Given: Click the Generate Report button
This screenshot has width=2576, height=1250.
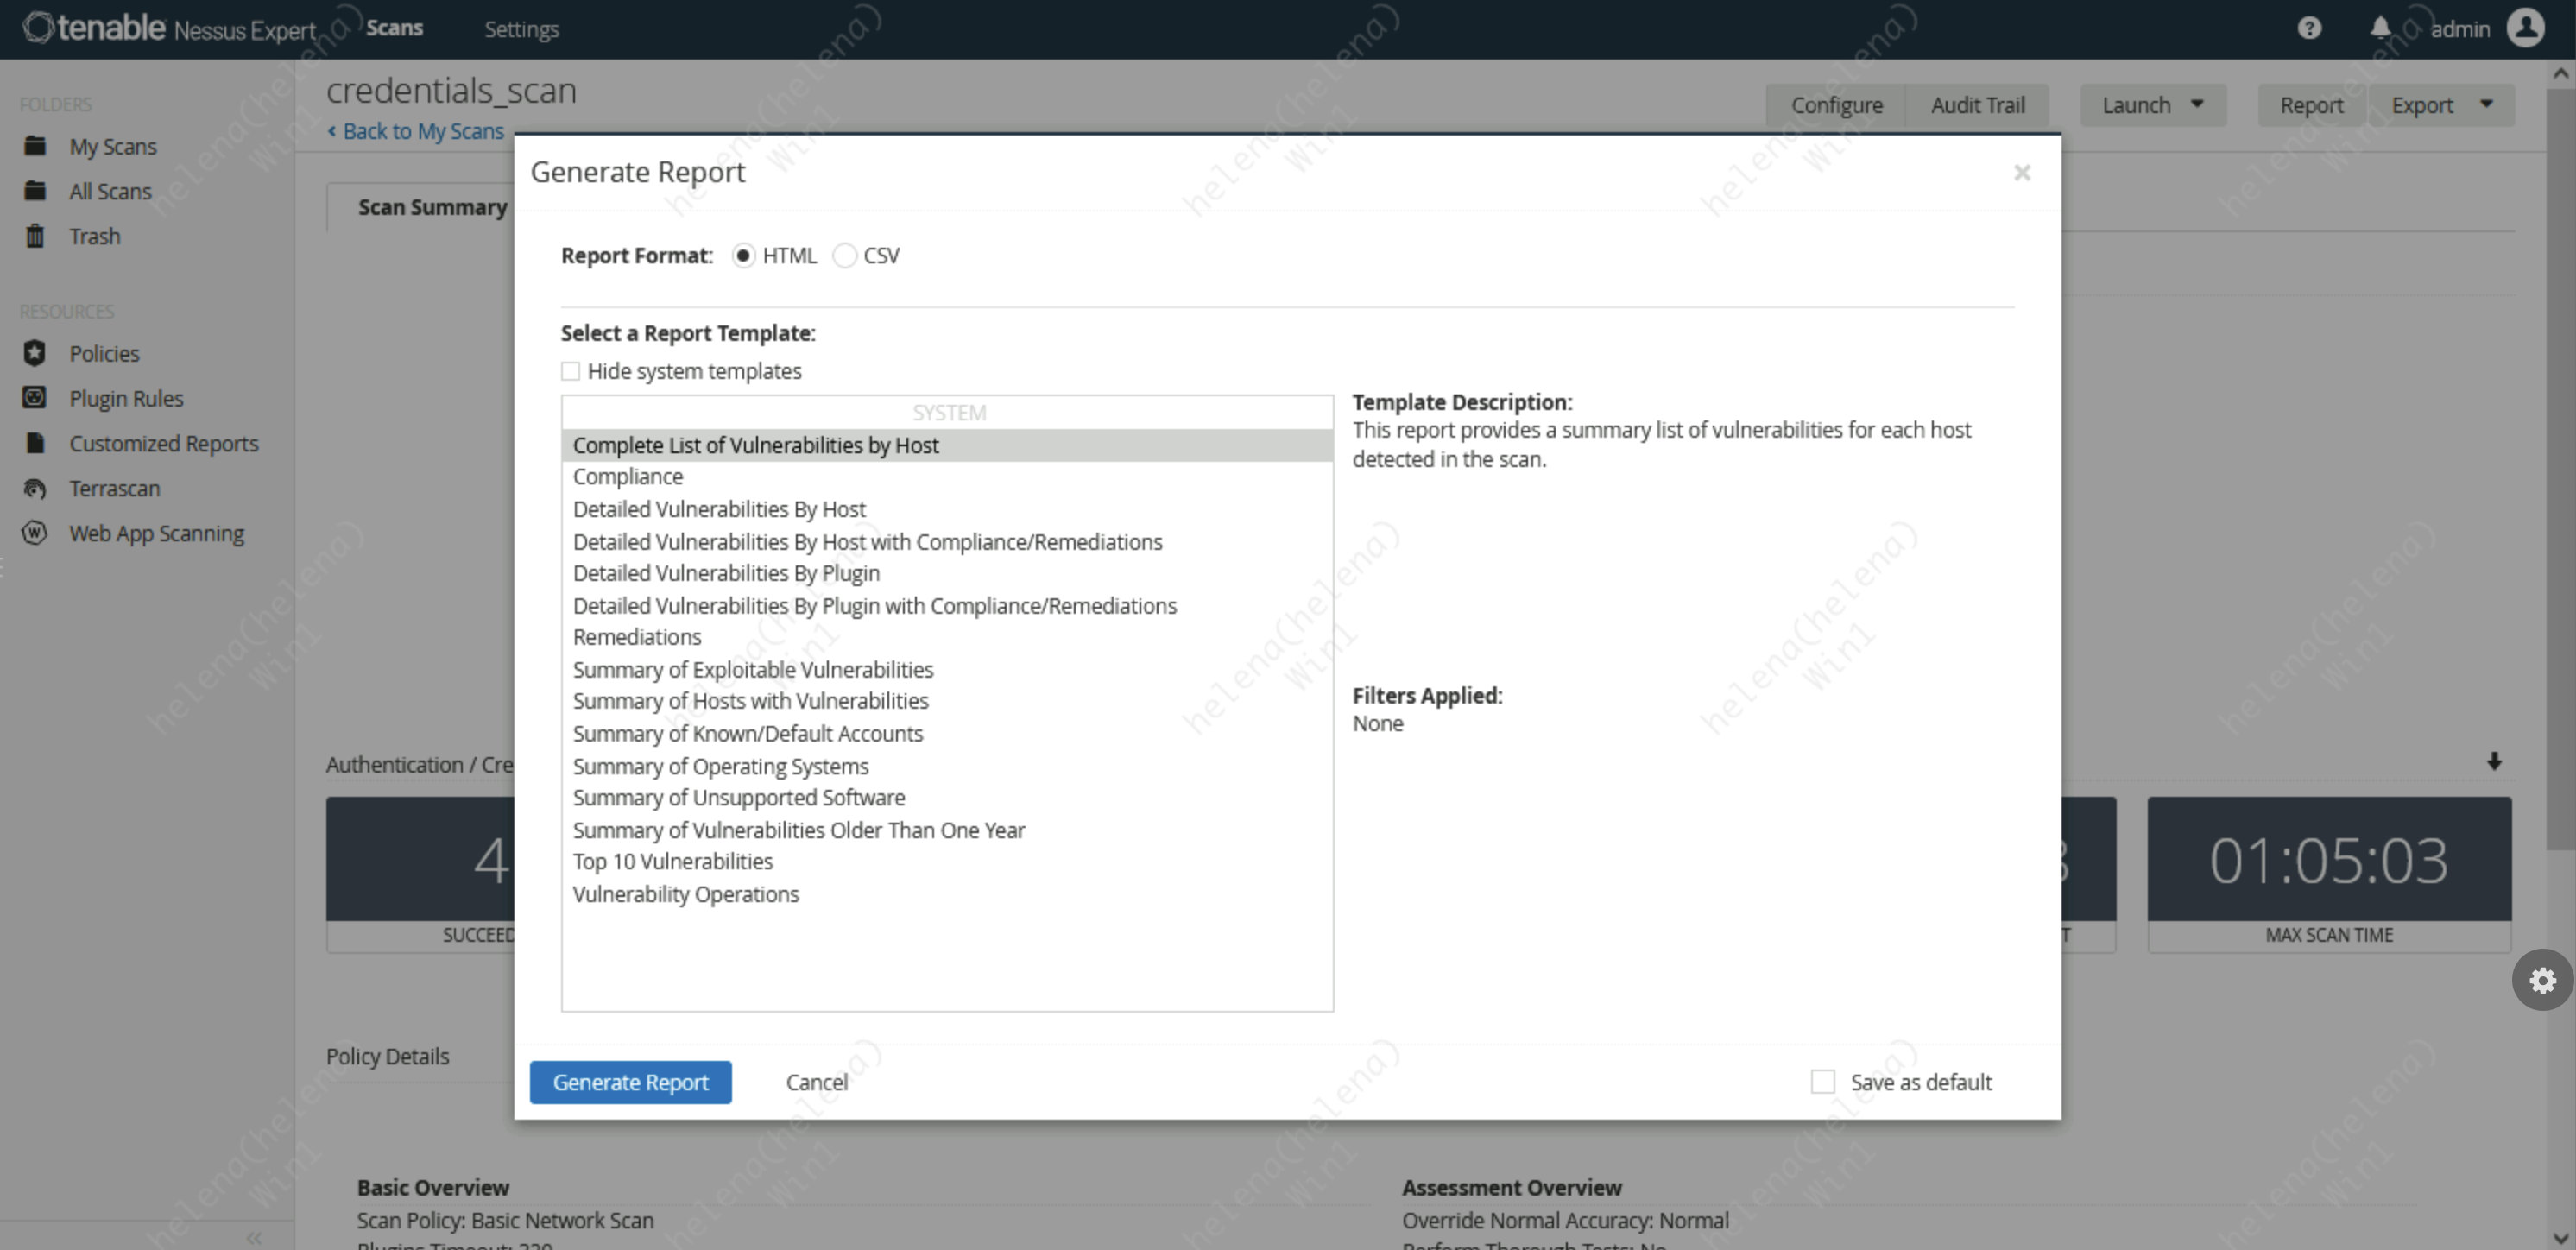Looking at the screenshot, I should click(x=630, y=1082).
